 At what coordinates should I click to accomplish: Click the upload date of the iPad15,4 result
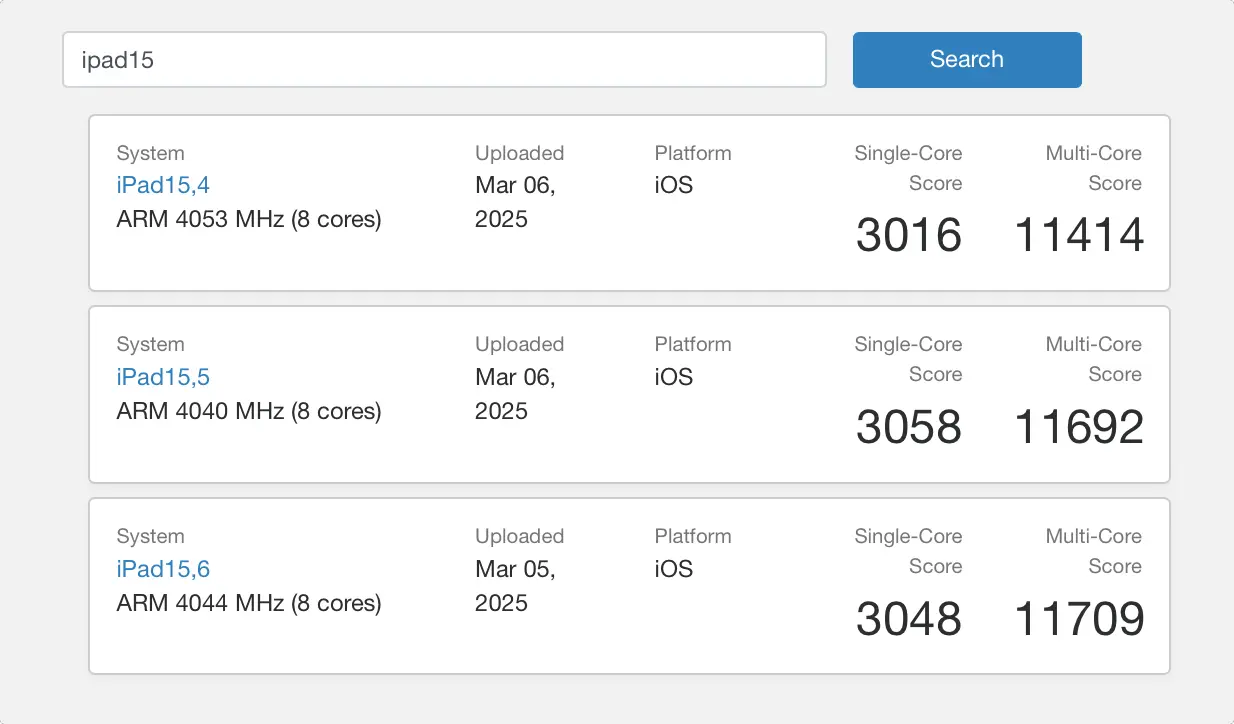pos(515,202)
